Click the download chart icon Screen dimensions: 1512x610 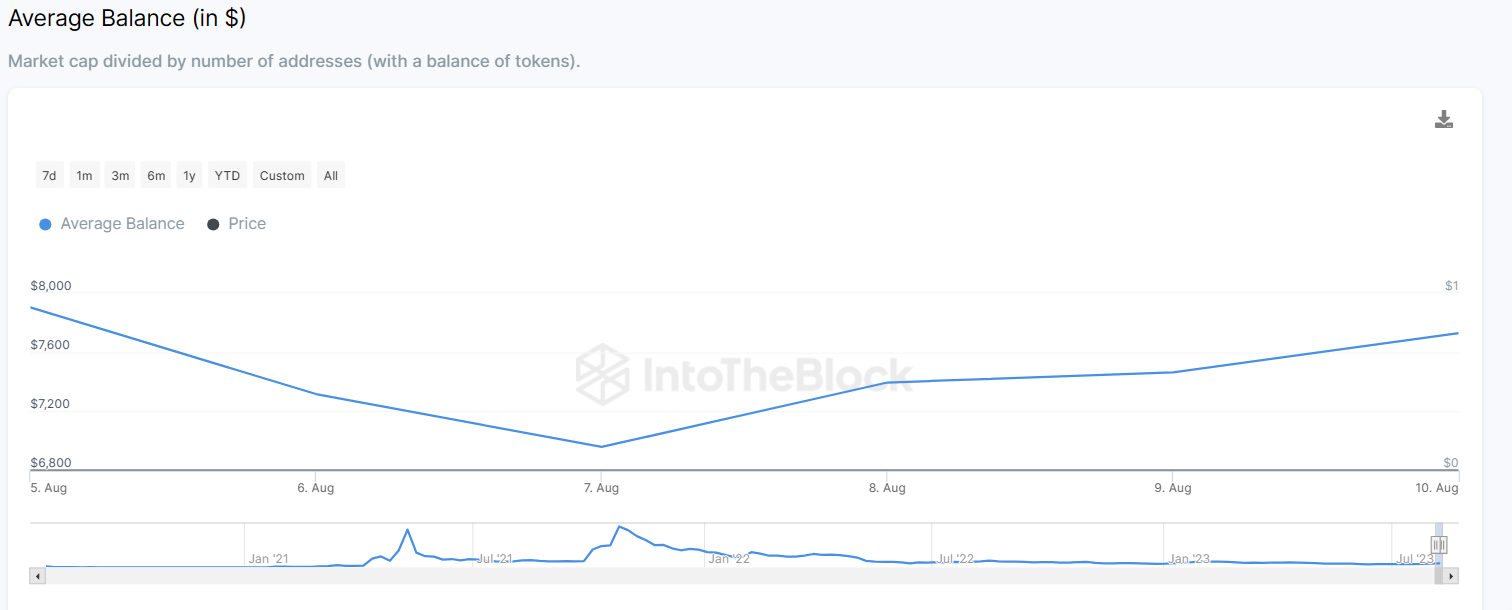pyautogui.click(x=1443, y=120)
